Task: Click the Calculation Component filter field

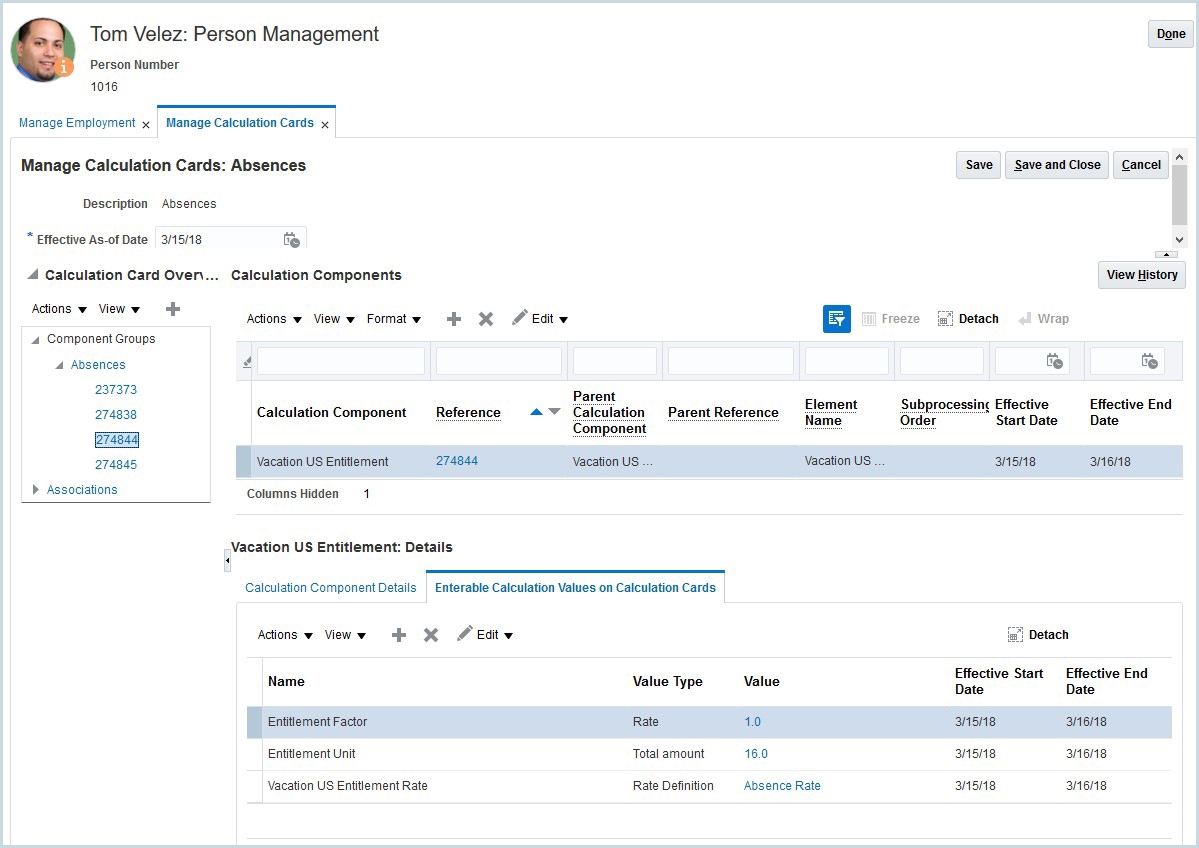Action: click(x=340, y=361)
